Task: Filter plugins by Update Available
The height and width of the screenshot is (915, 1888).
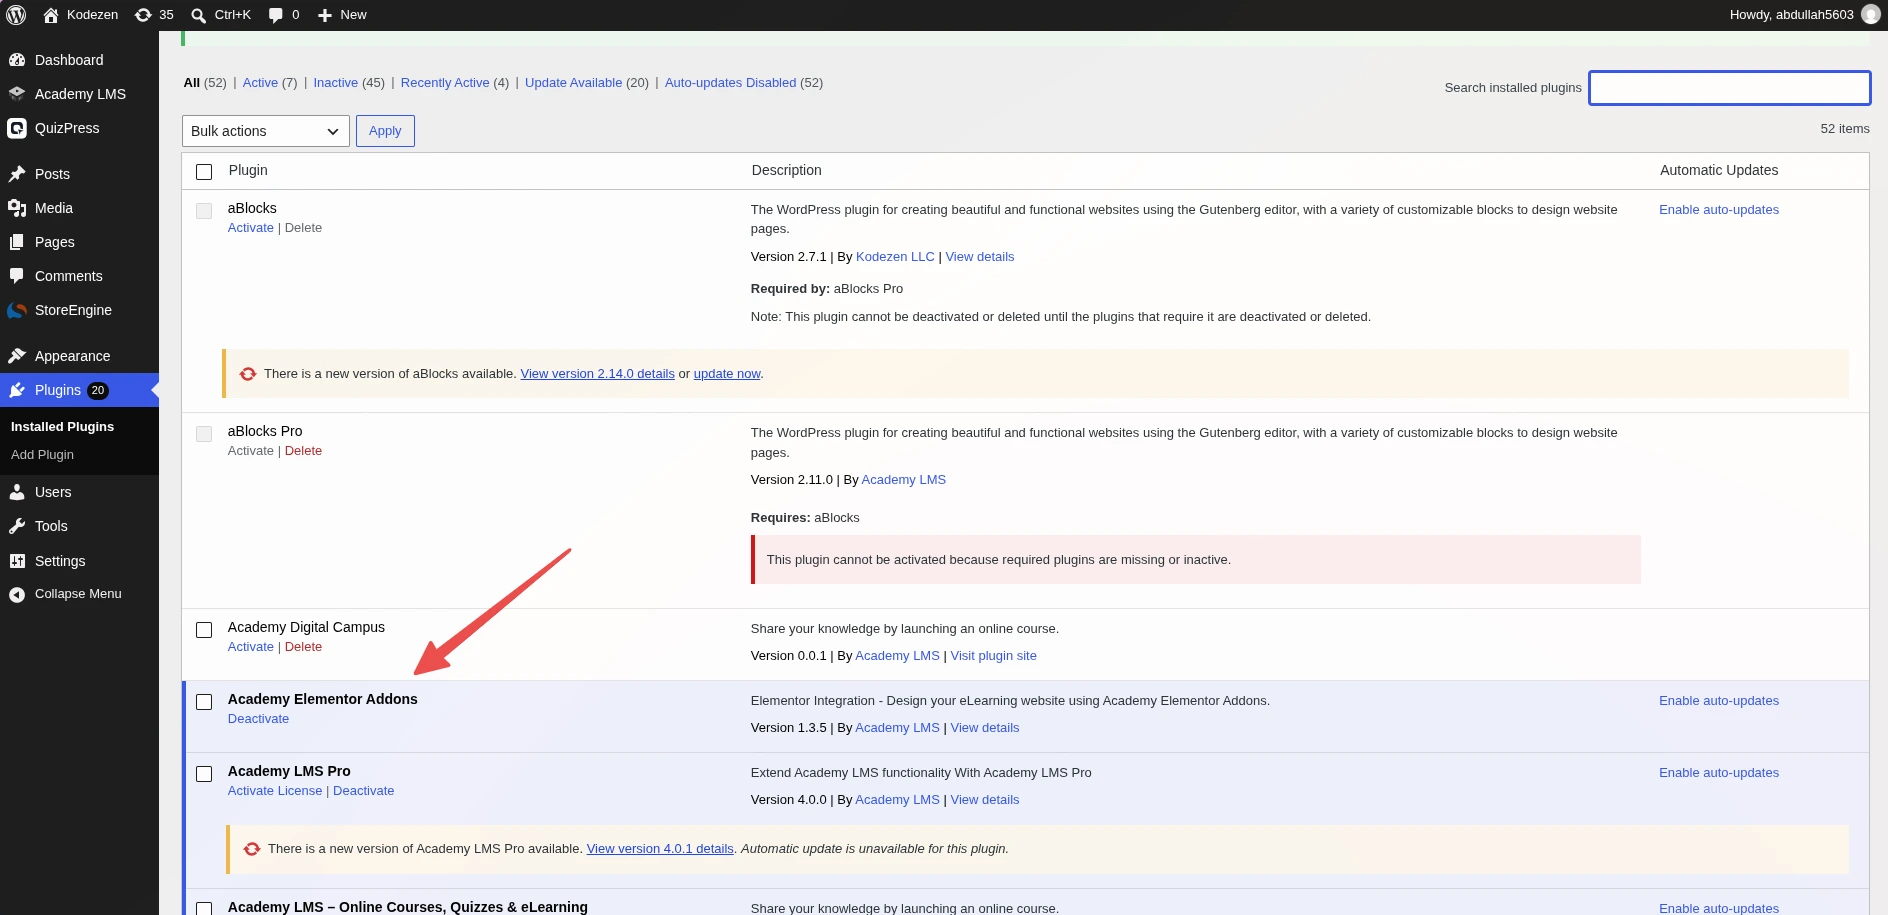Action: [x=573, y=83]
